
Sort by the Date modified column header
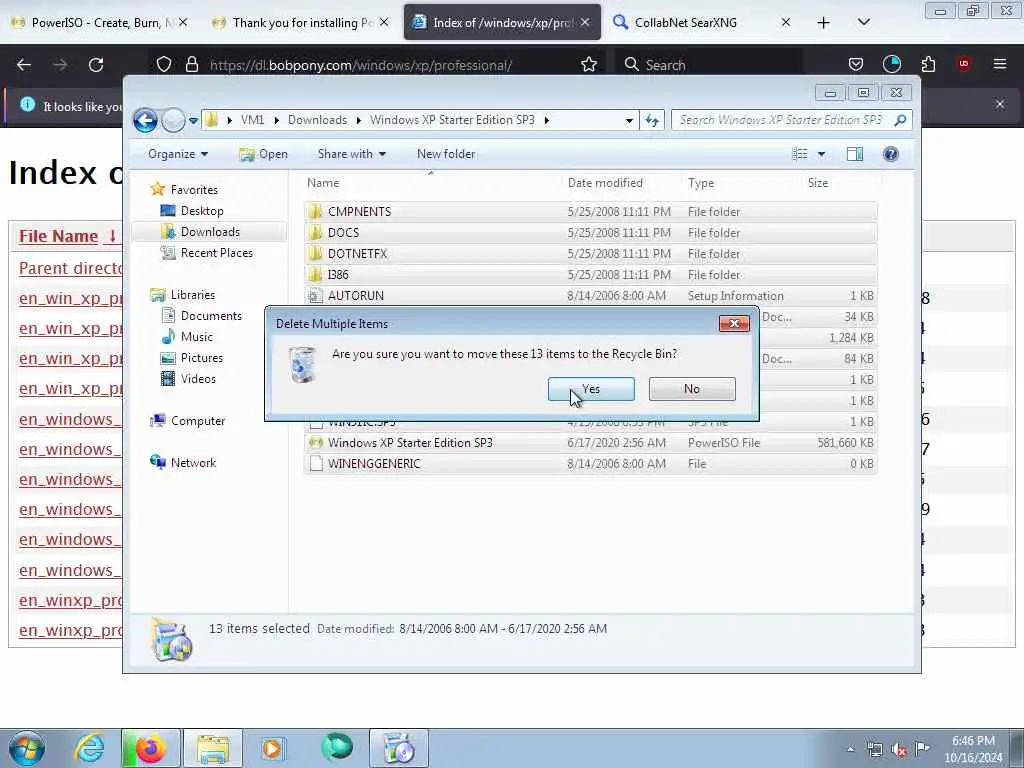(x=605, y=183)
